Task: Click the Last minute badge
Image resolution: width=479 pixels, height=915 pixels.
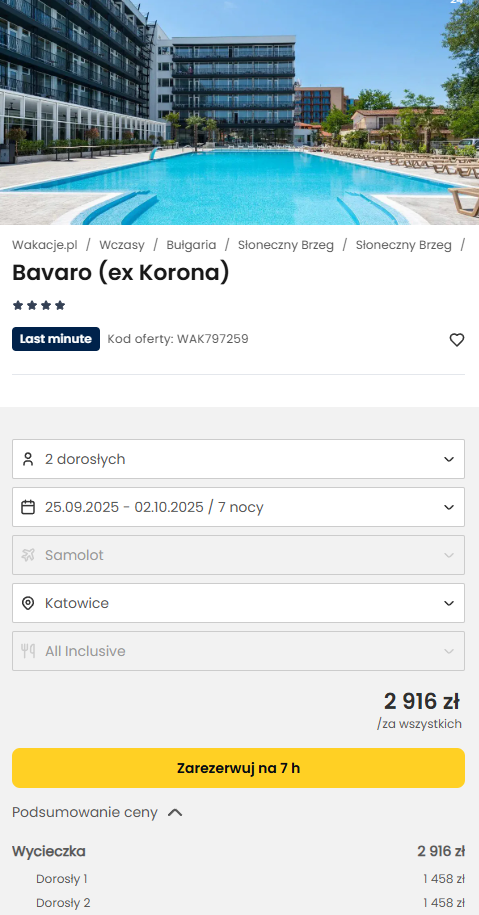Action: pyautogui.click(x=56, y=339)
